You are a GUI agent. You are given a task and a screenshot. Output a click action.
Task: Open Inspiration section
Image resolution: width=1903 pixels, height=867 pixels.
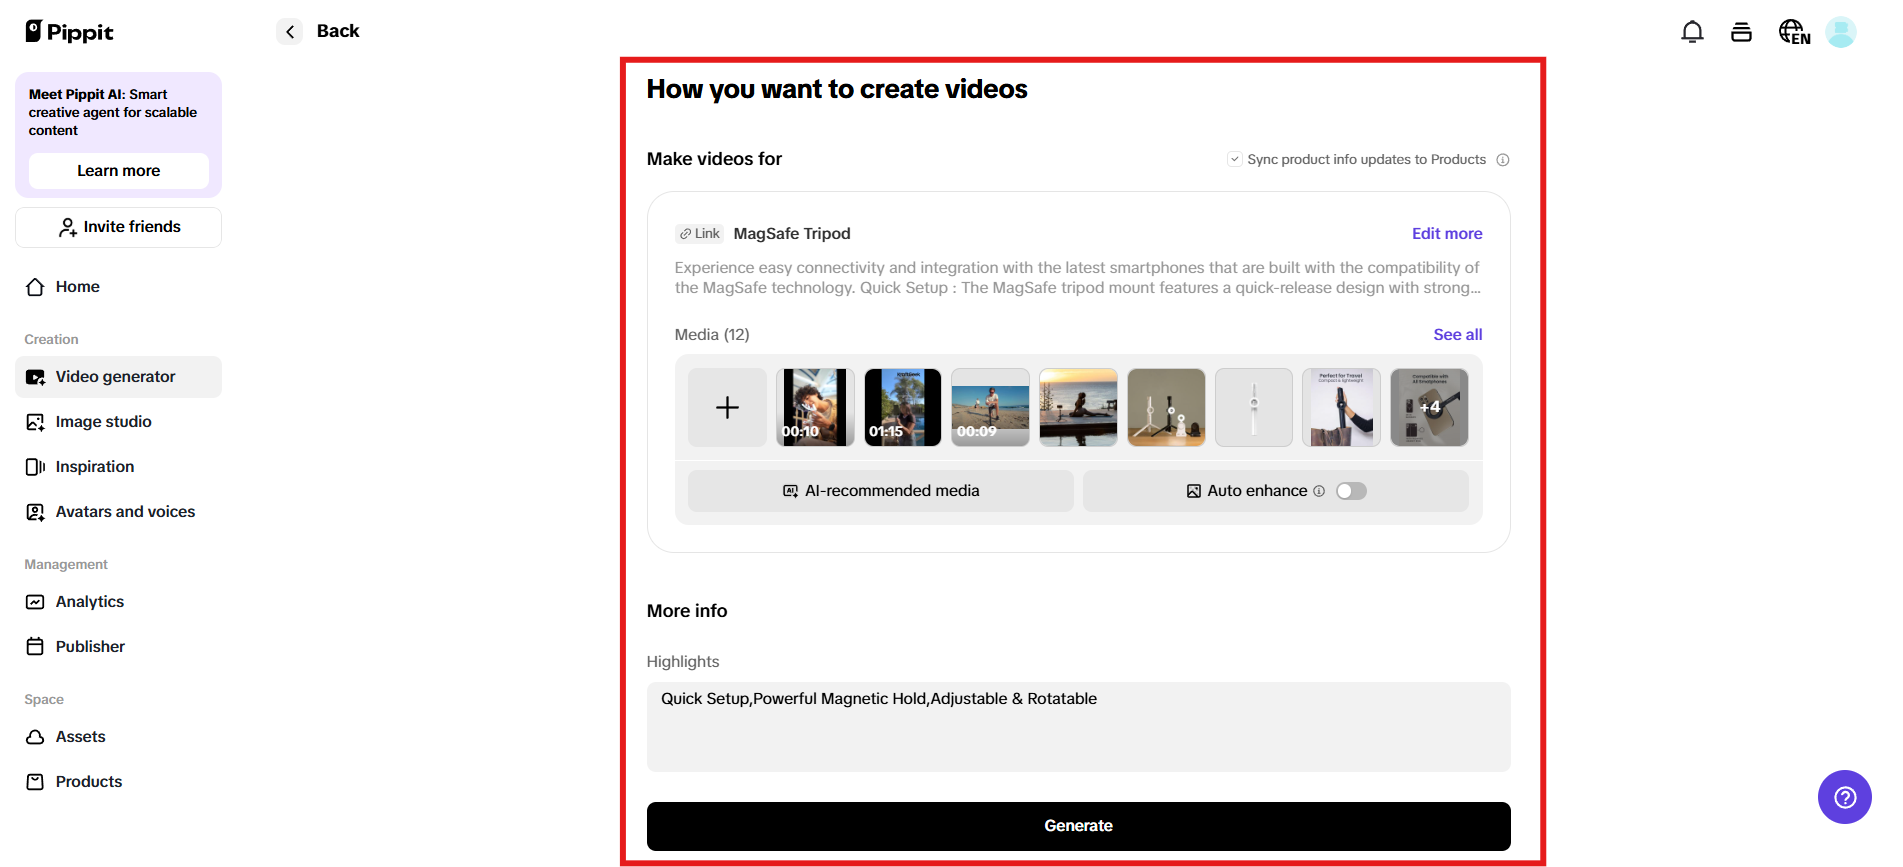click(118, 467)
